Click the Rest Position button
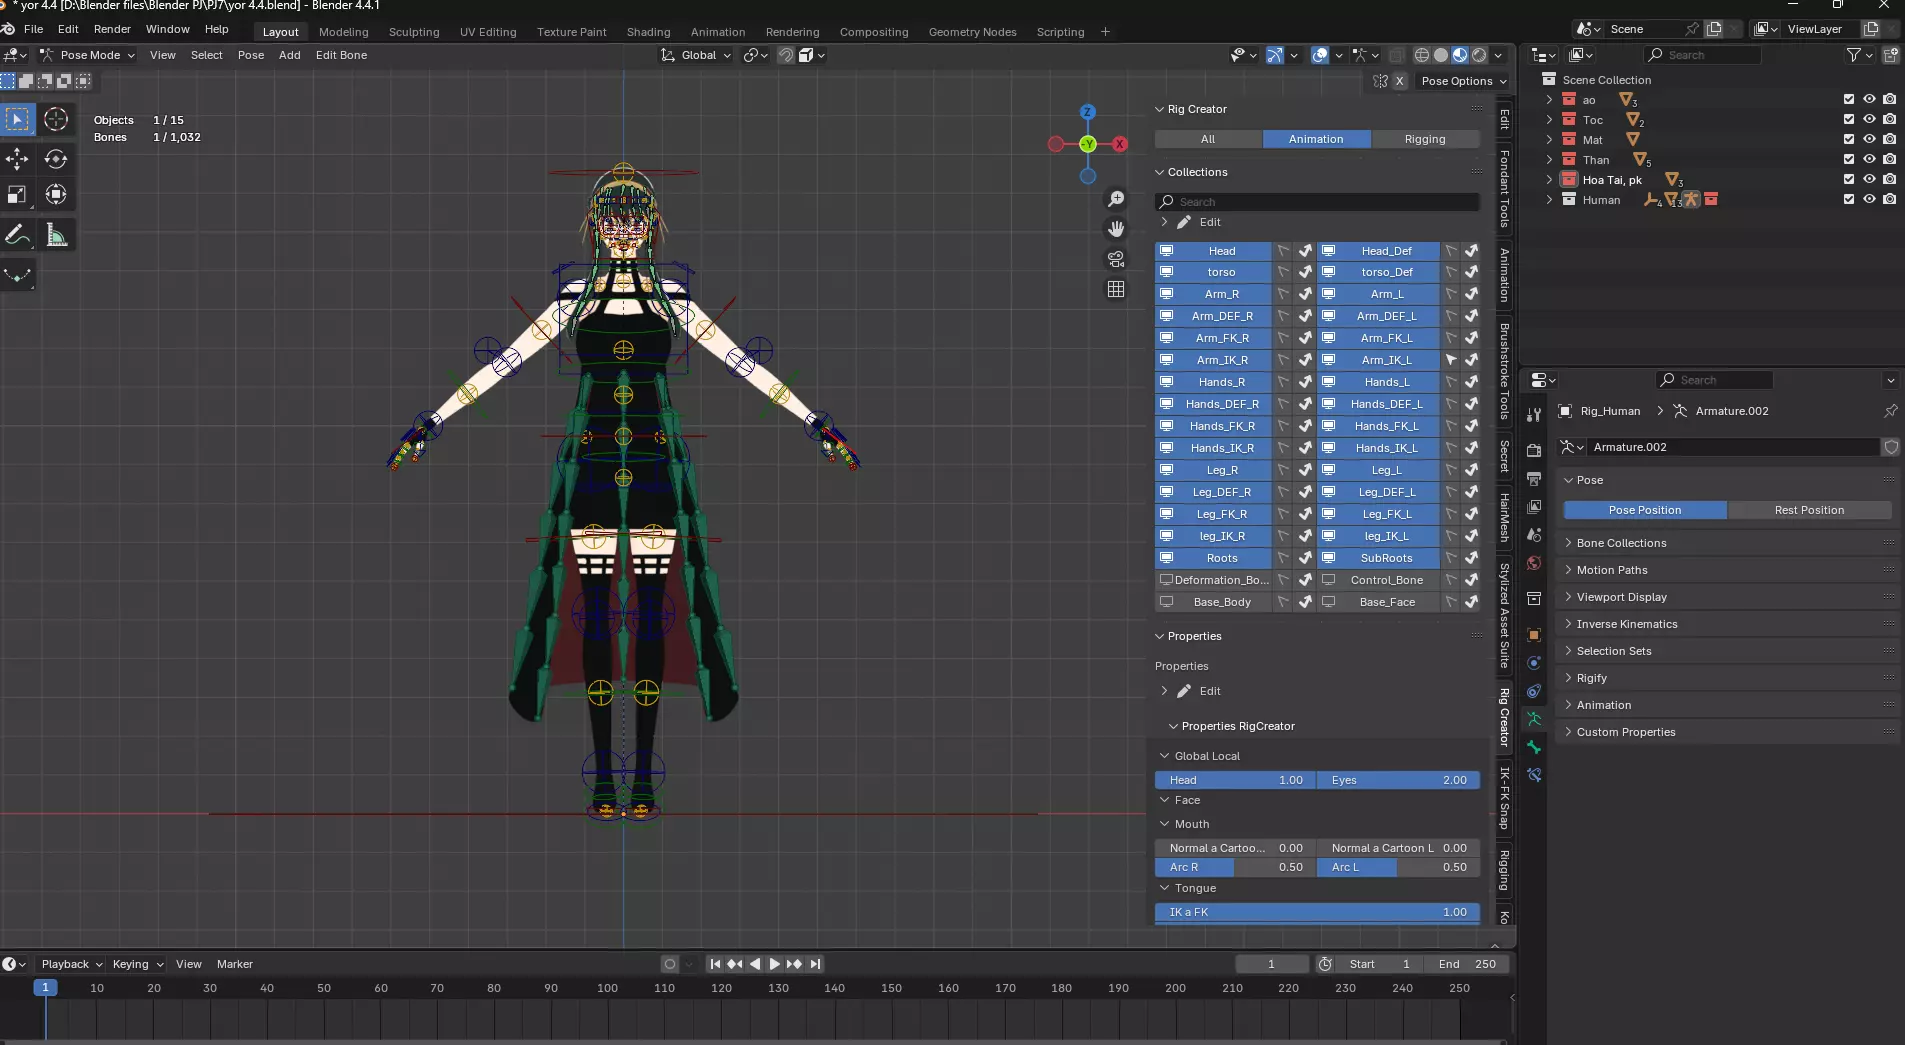 click(x=1809, y=510)
